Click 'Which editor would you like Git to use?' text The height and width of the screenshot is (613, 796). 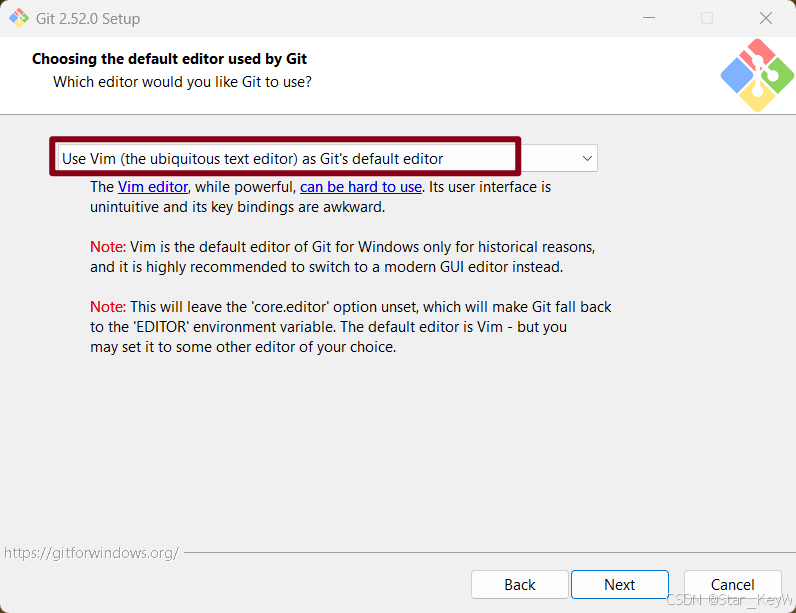182,82
